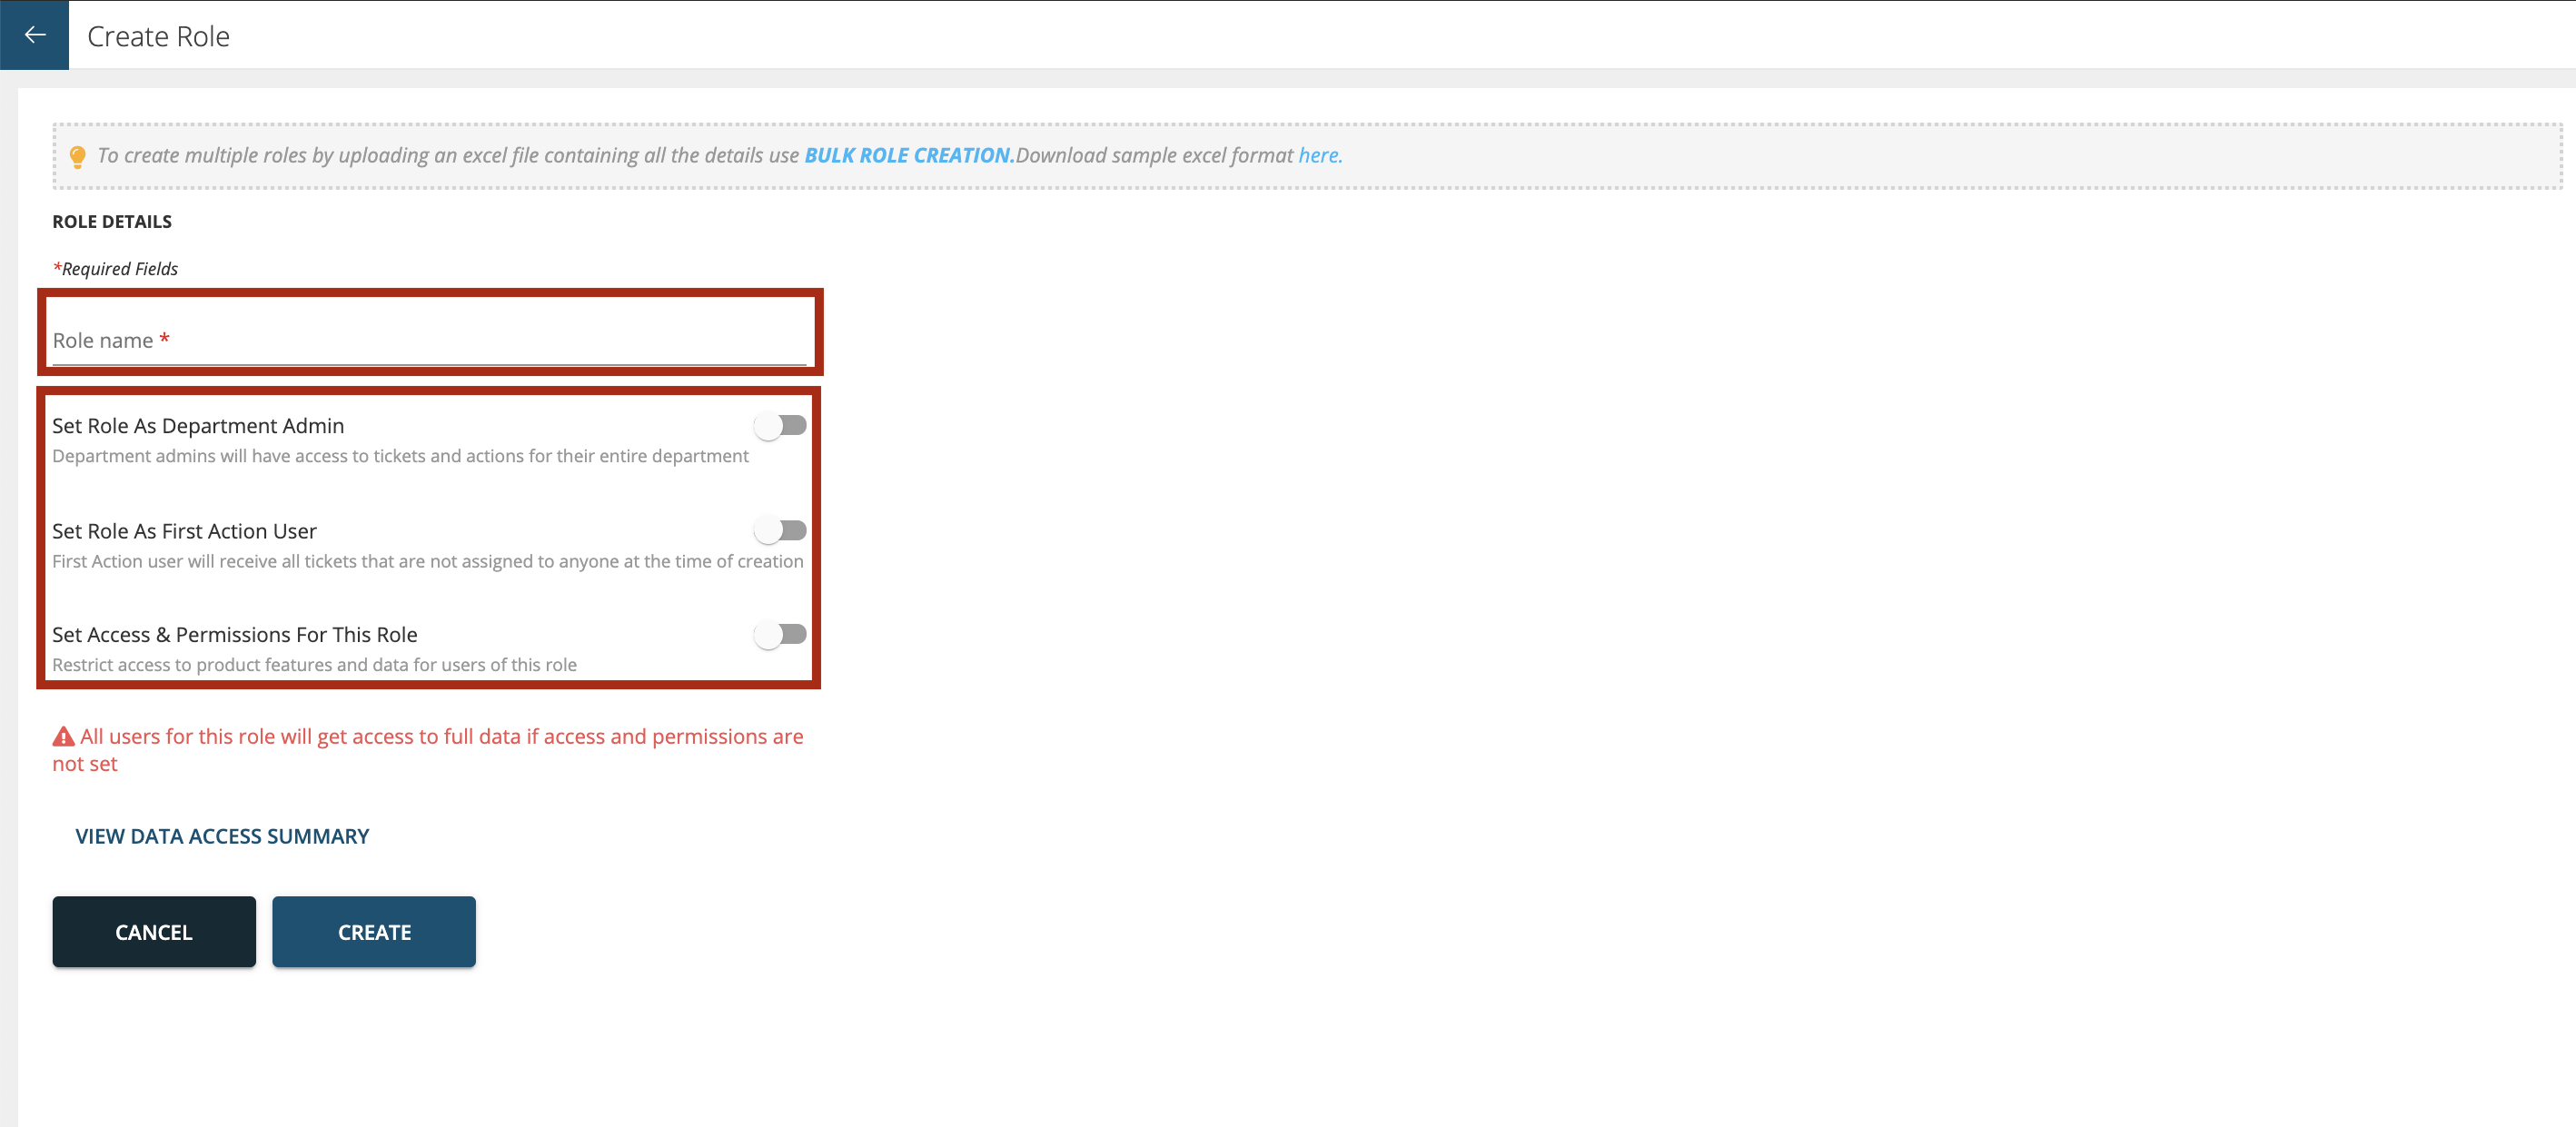Click 'To create multiple roles' tip text

(x=448, y=155)
